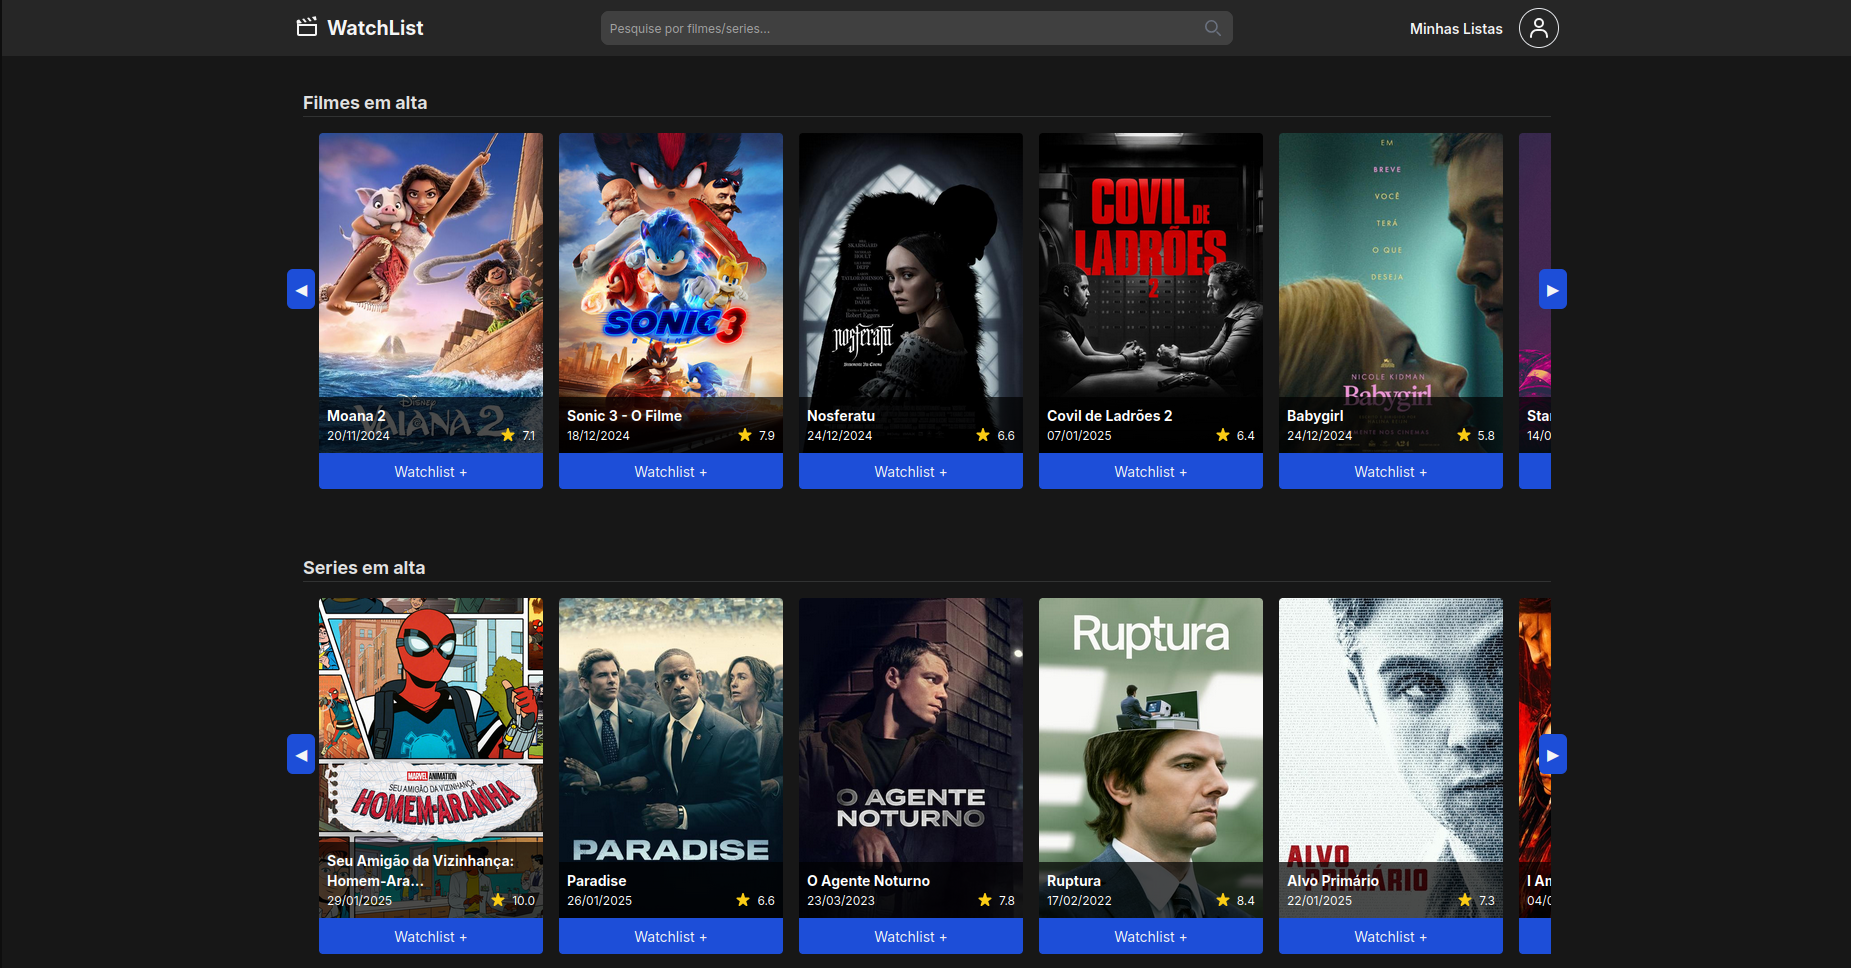Open Minhas Listas in the header
The image size is (1851, 968).
tap(1456, 29)
